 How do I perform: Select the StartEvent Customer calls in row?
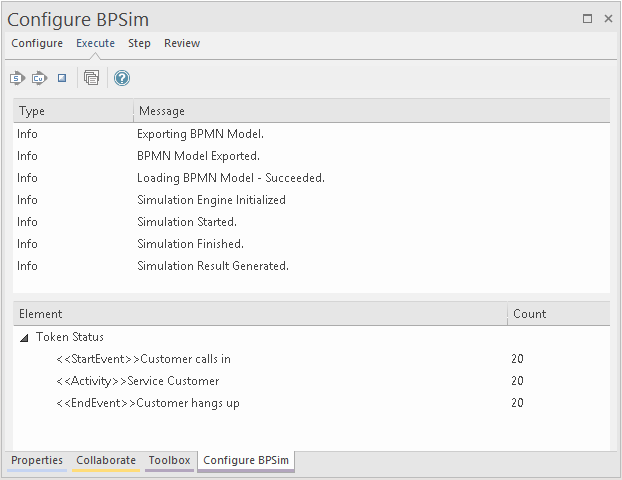coord(143,359)
